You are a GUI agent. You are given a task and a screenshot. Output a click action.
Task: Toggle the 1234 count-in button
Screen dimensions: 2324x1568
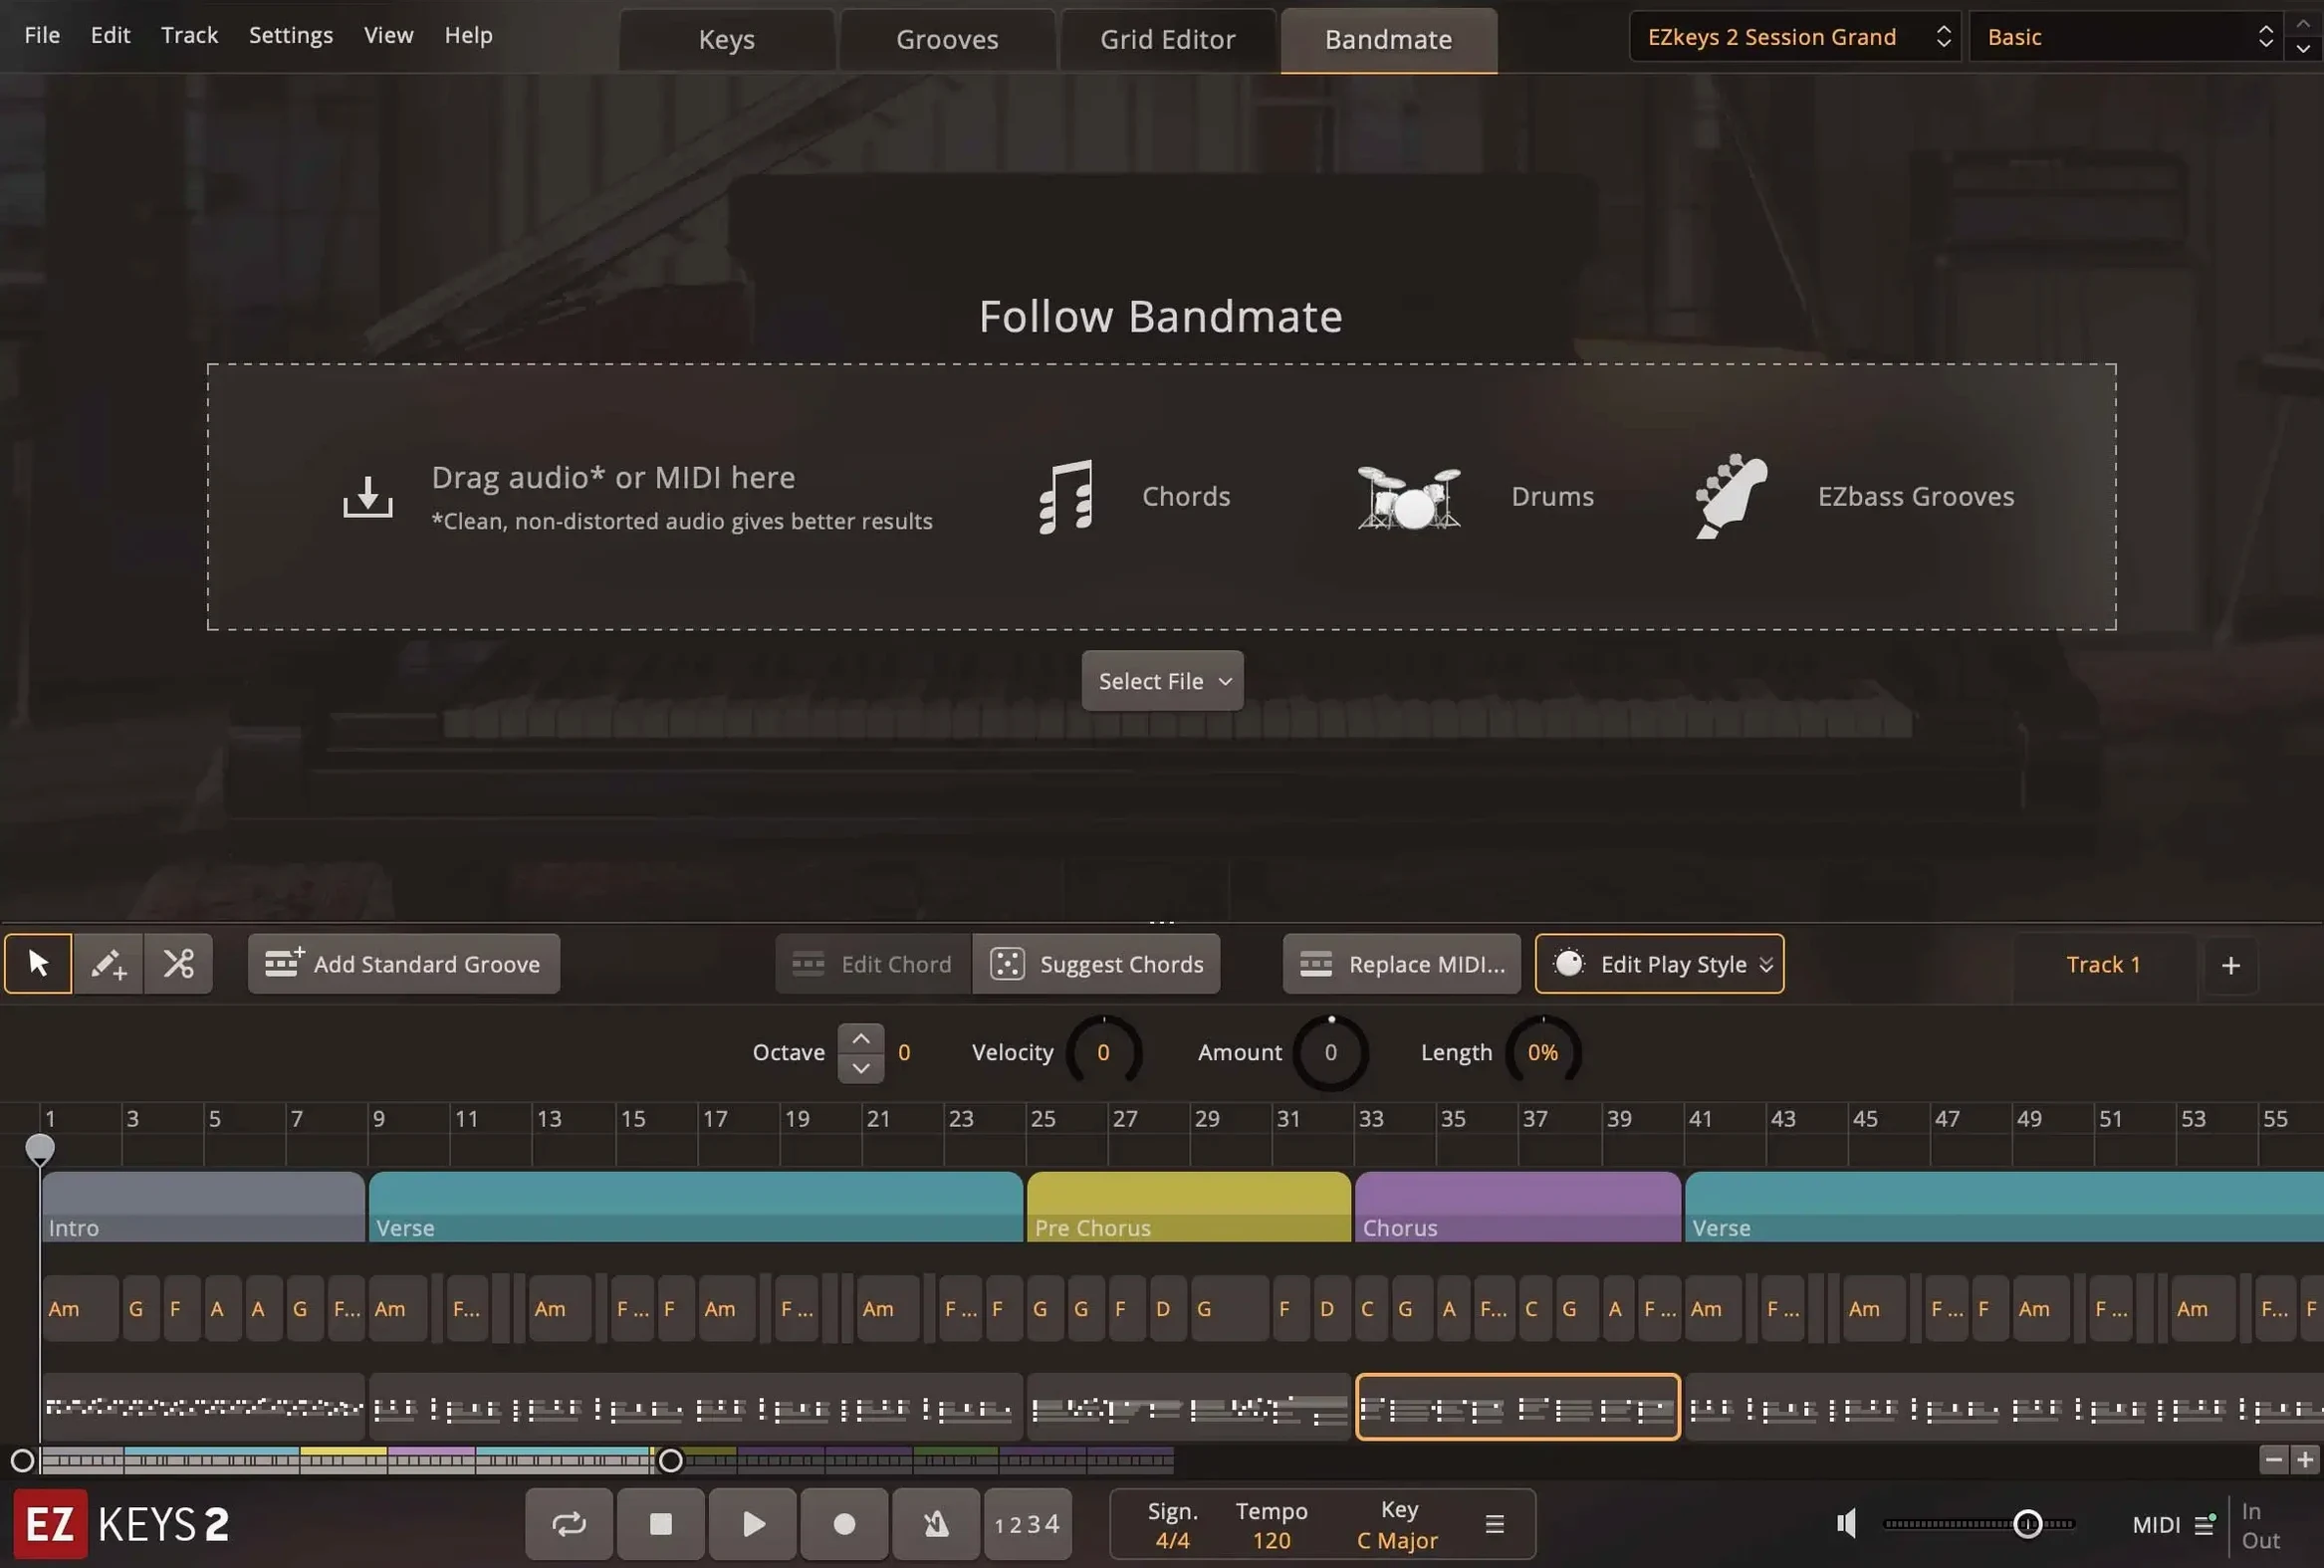[x=1027, y=1524]
